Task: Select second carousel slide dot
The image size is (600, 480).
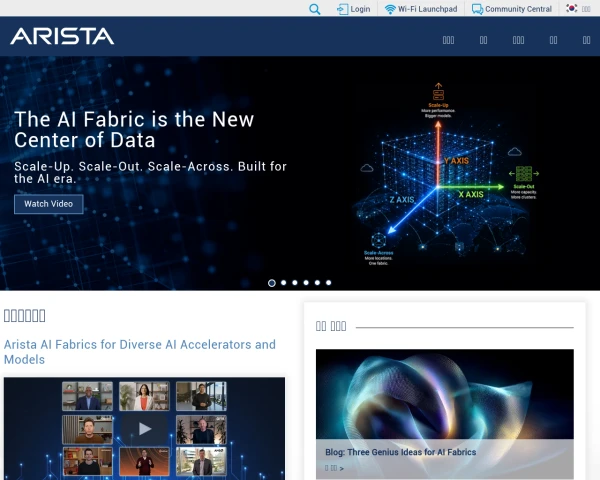Action: point(284,283)
